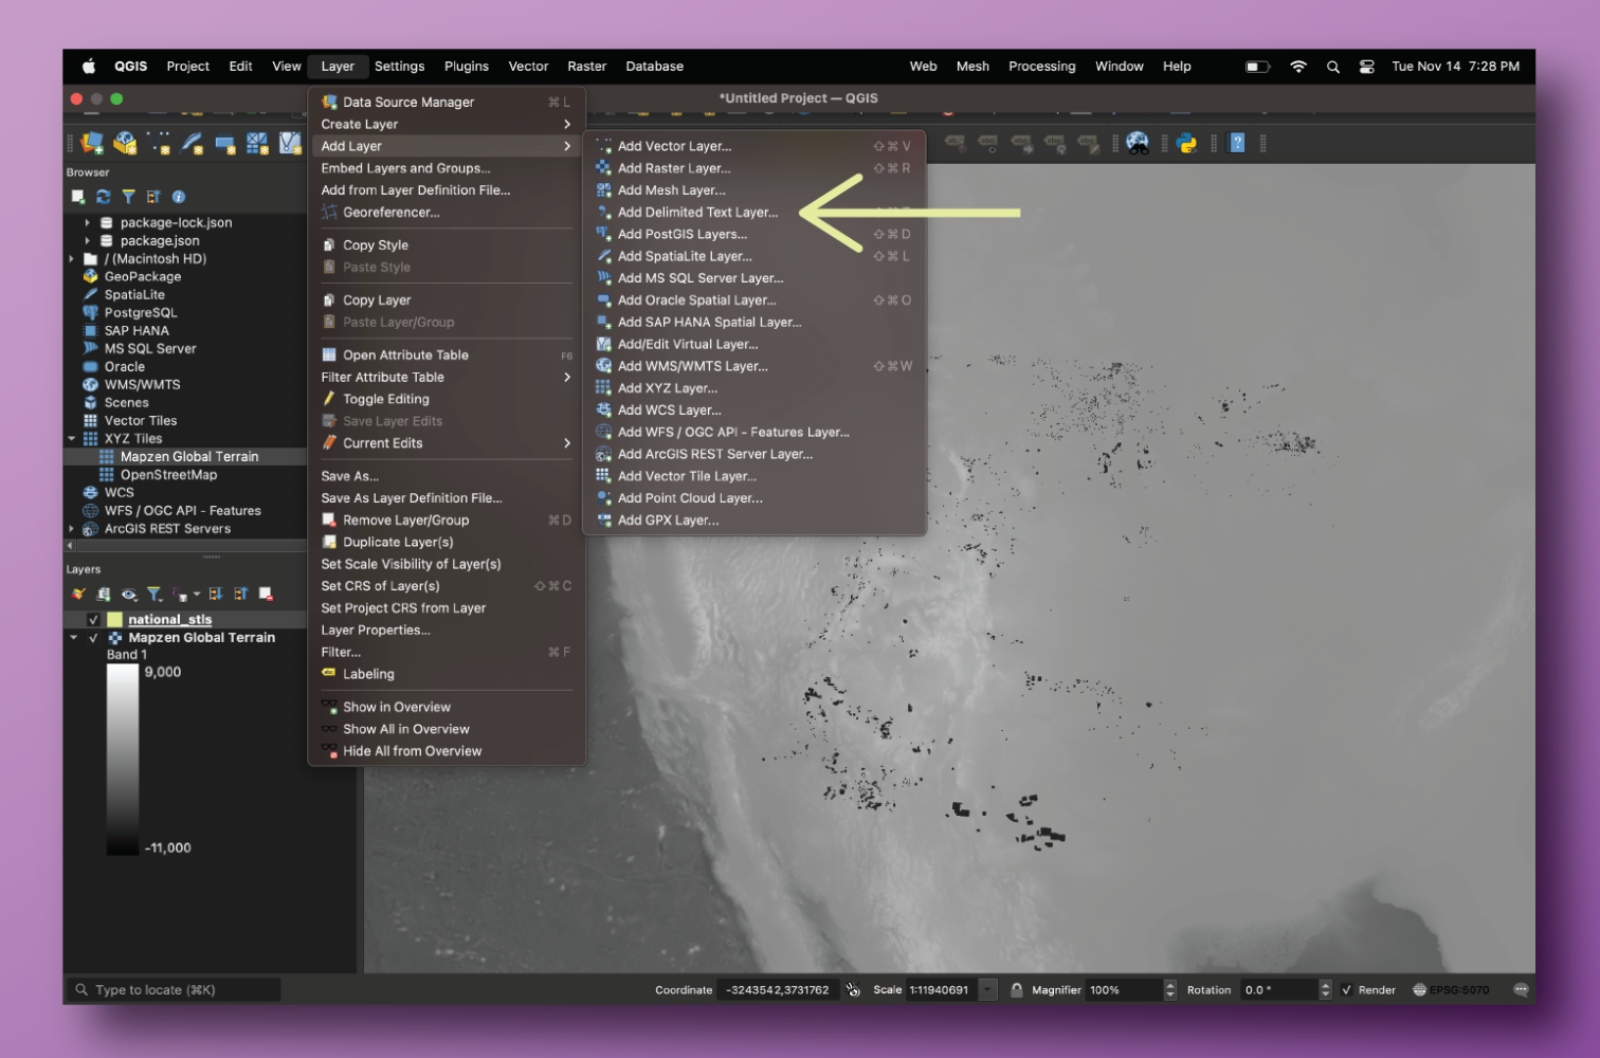The image size is (1600, 1058).
Task: Click EPSG:5070 project CRS button
Action: [1450, 990]
